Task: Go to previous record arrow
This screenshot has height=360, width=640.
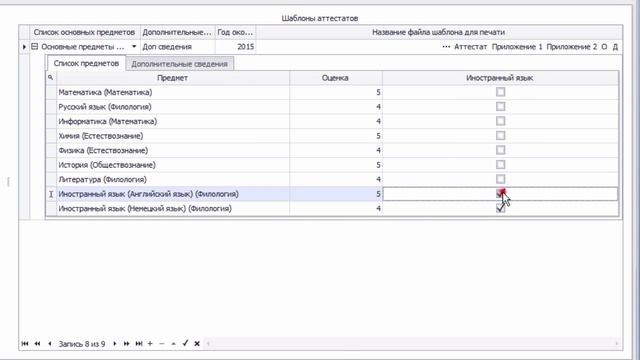Action: click(x=50, y=344)
